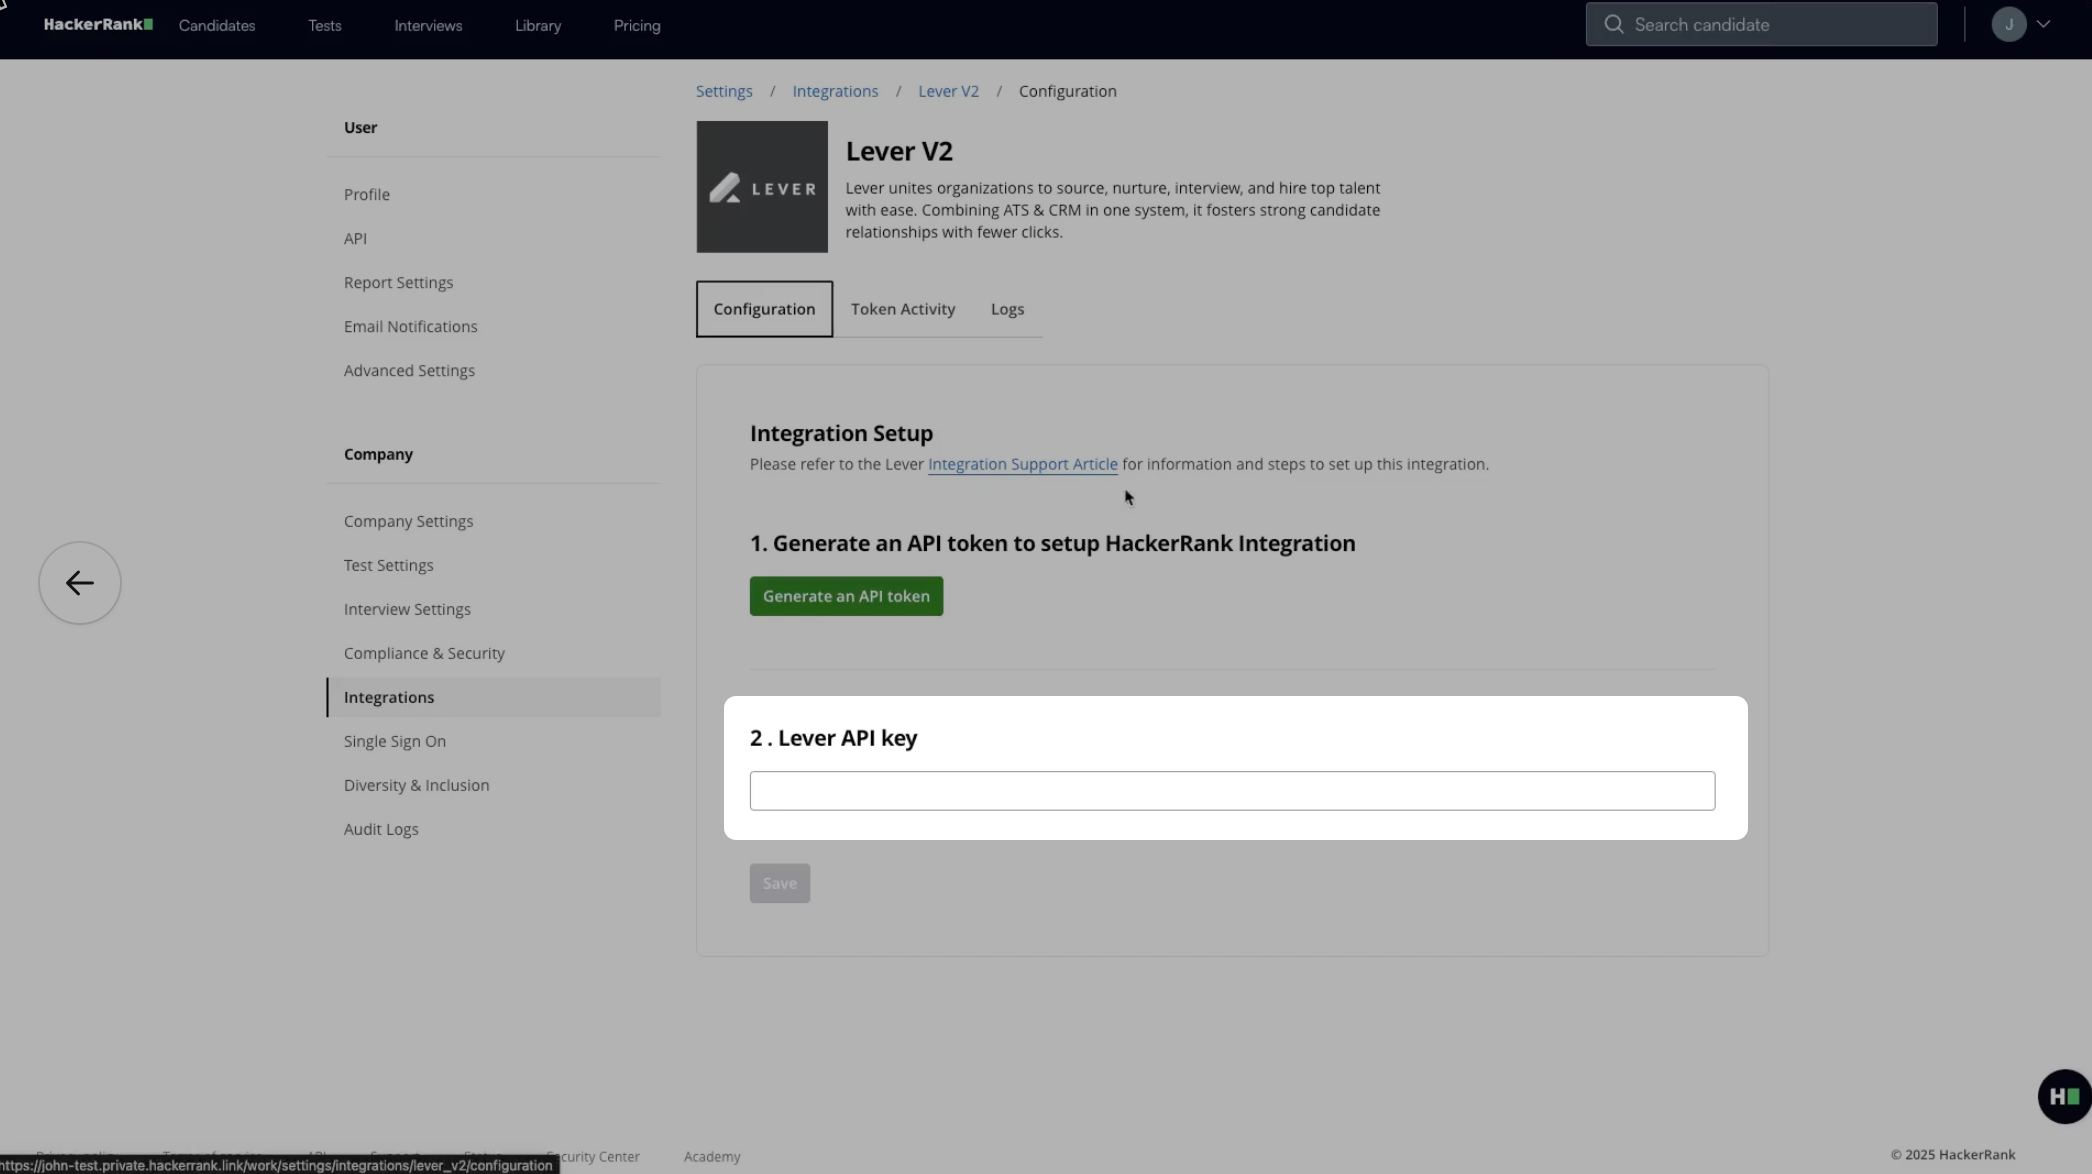
Task: Click Integrations breadcrumb link
Action: (x=835, y=91)
